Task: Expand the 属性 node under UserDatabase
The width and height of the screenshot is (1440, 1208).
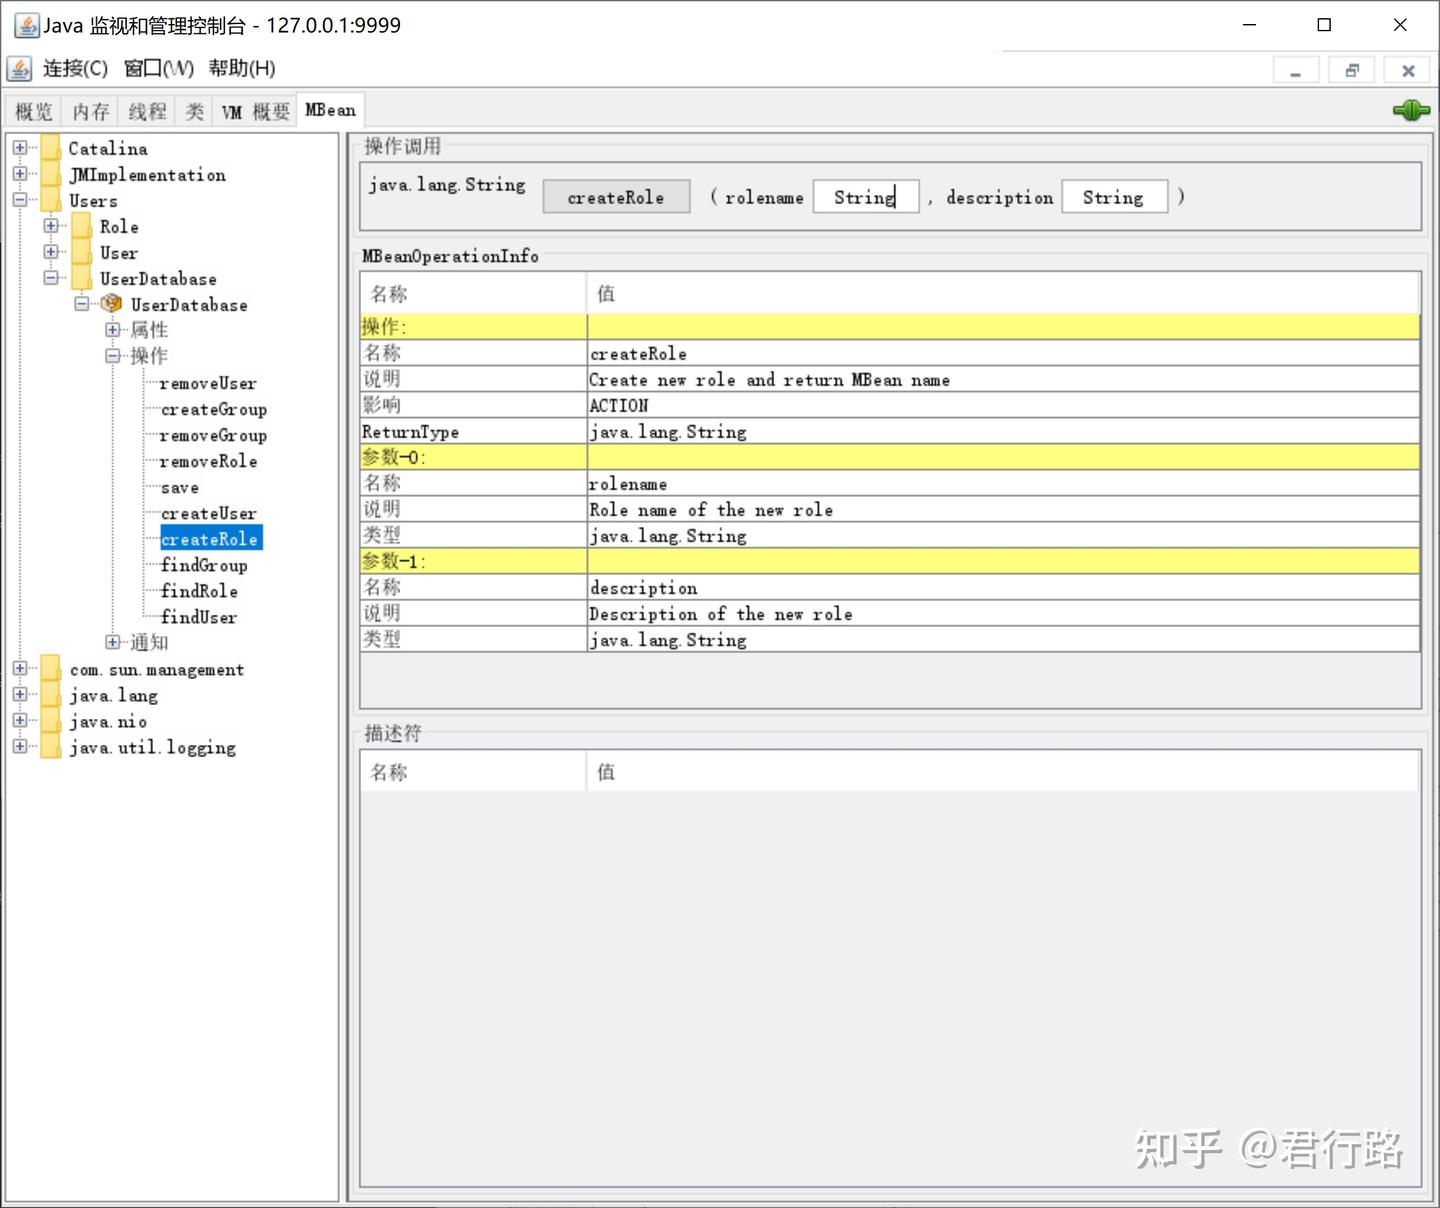Action: (113, 329)
